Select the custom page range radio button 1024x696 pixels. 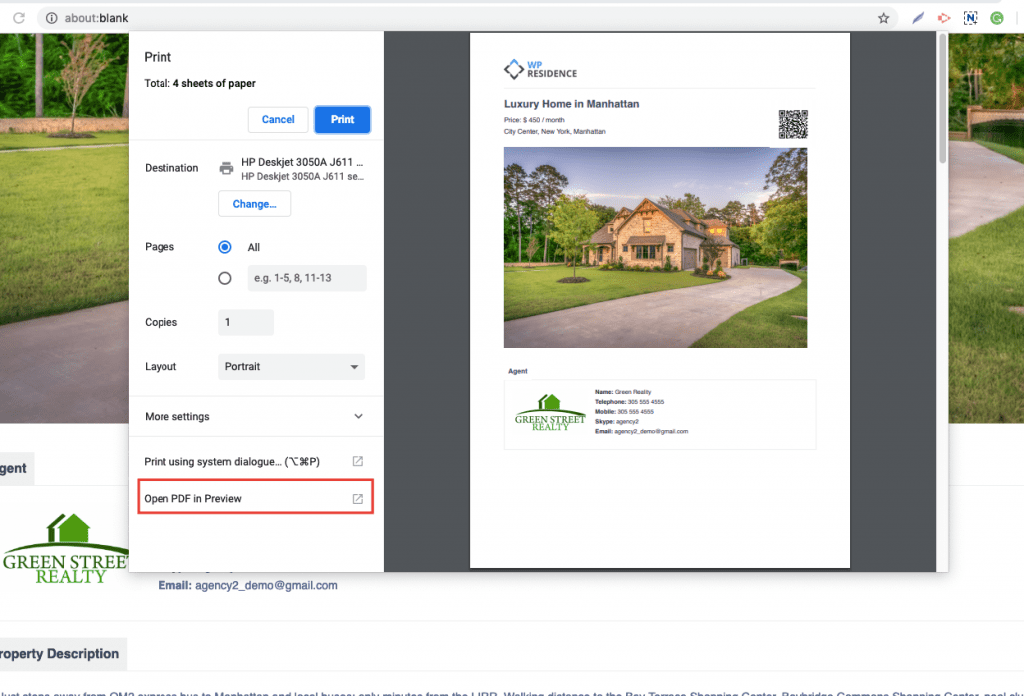(x=225, y=278)
